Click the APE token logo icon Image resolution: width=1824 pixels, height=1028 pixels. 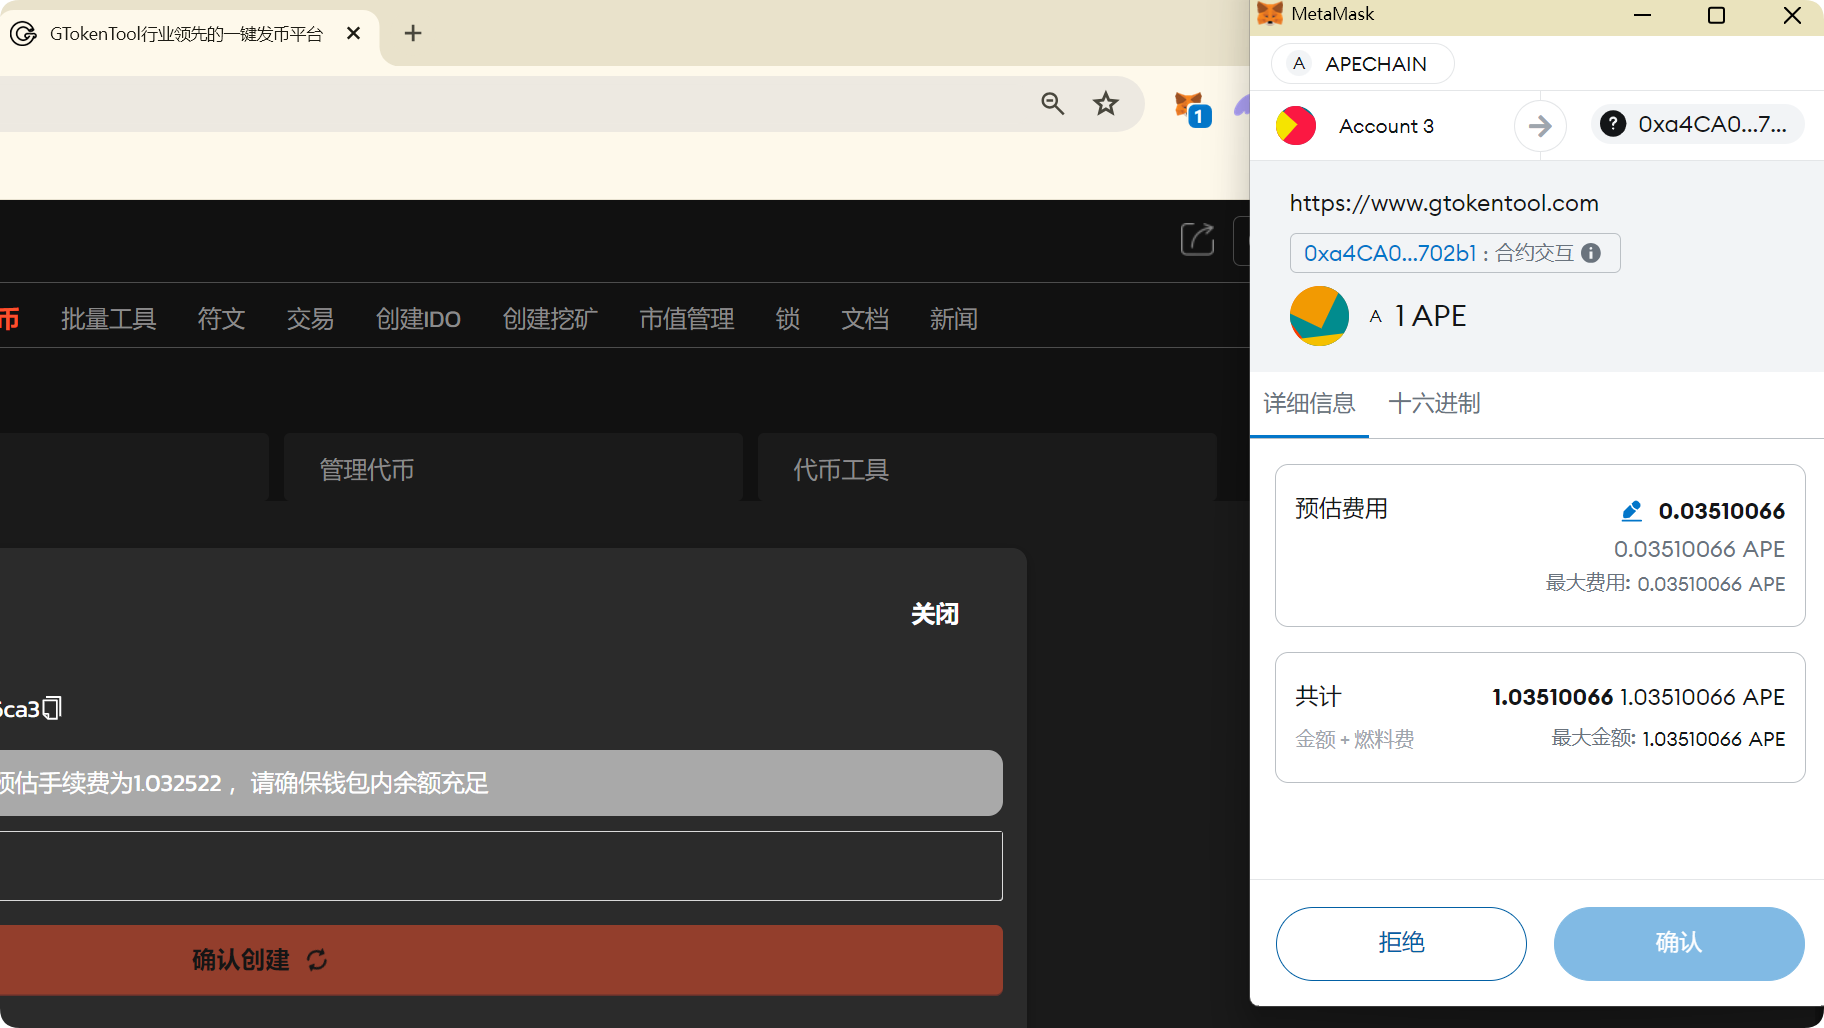click(1319, 316)
